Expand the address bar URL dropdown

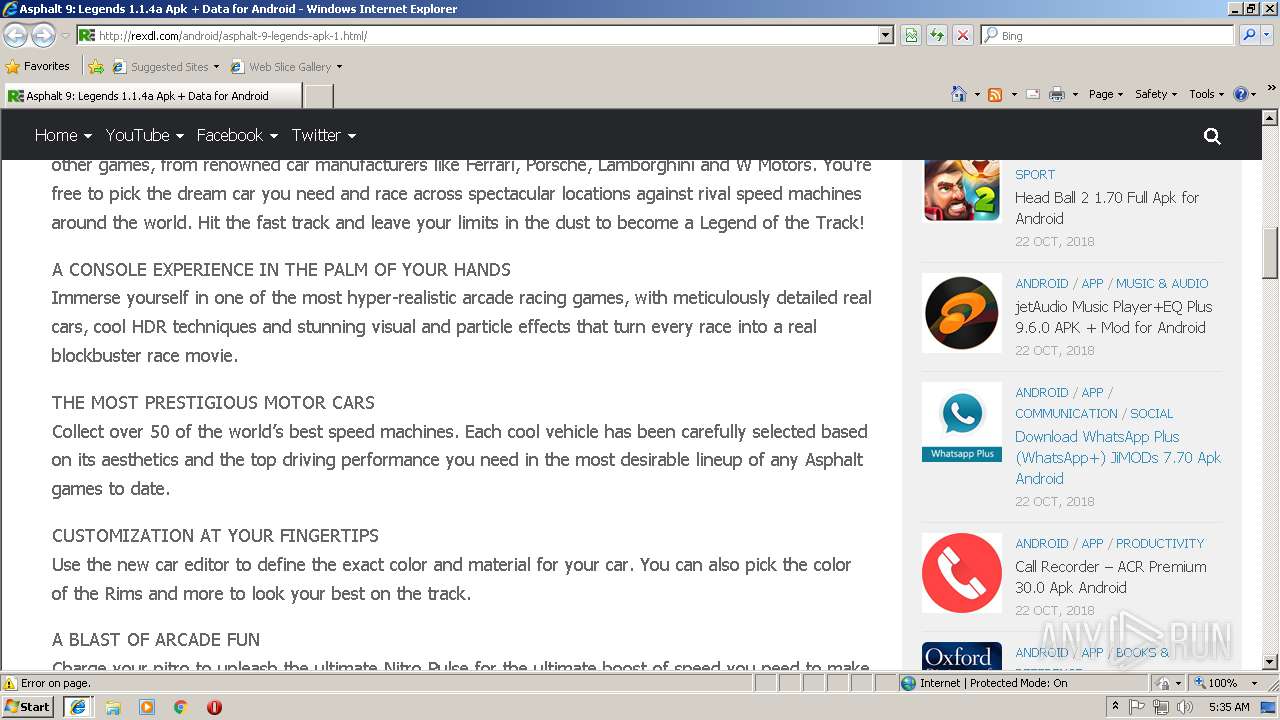[885, 35]
